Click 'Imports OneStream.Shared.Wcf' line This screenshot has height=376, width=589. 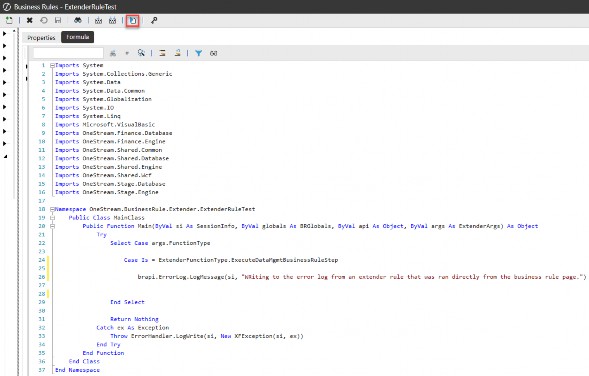[x=103, y=175]
